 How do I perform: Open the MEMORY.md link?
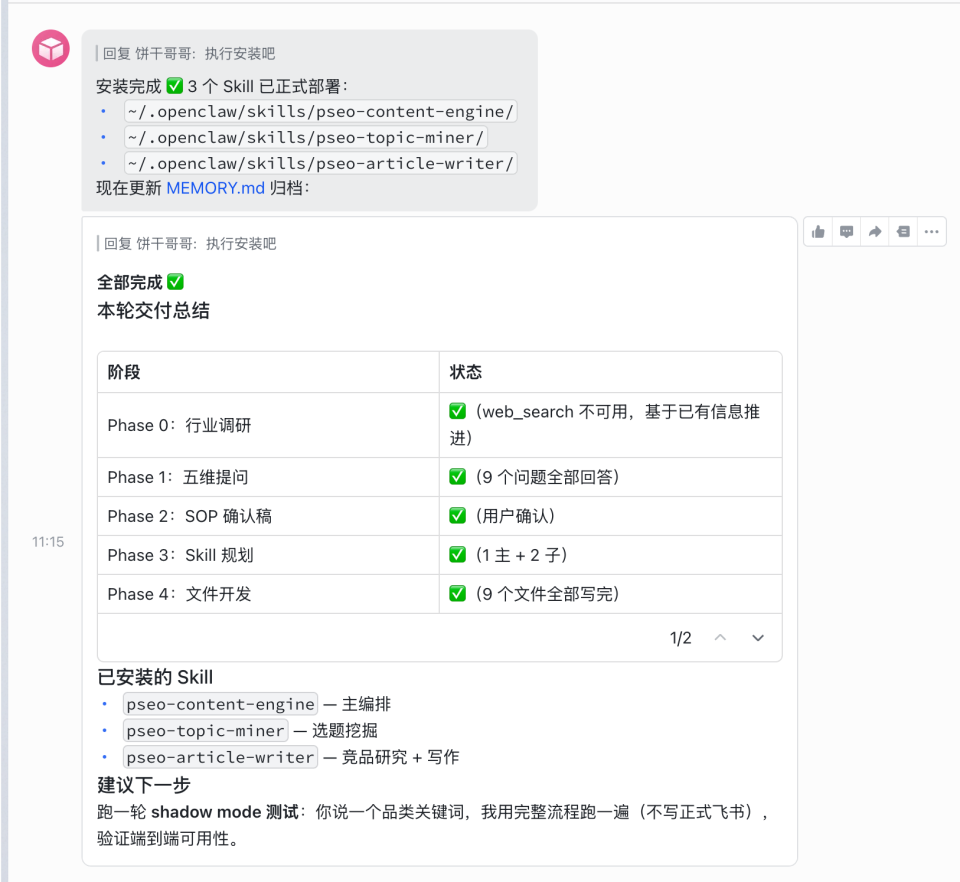point(216,188)
